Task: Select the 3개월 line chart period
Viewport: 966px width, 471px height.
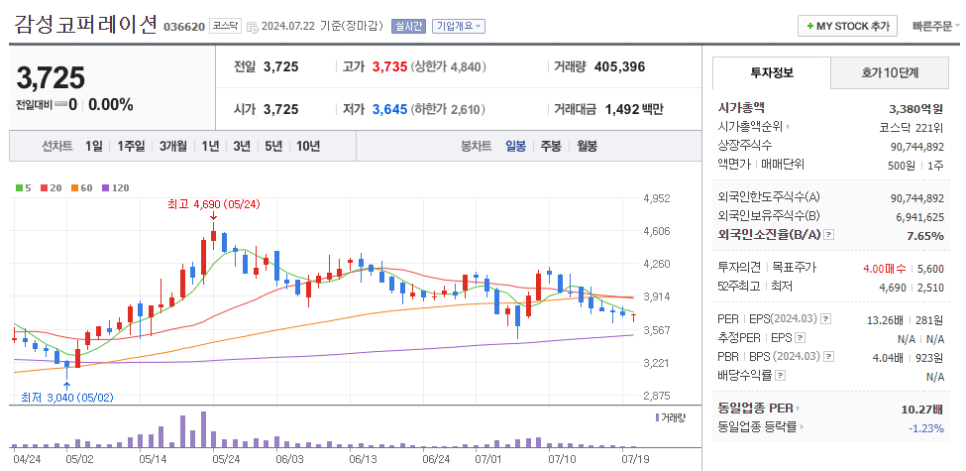Action: 172,147
